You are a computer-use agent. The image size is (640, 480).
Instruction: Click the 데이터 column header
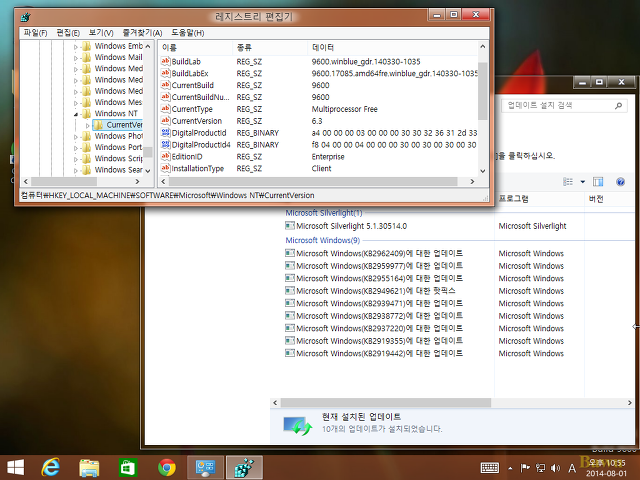coord(392,48)
